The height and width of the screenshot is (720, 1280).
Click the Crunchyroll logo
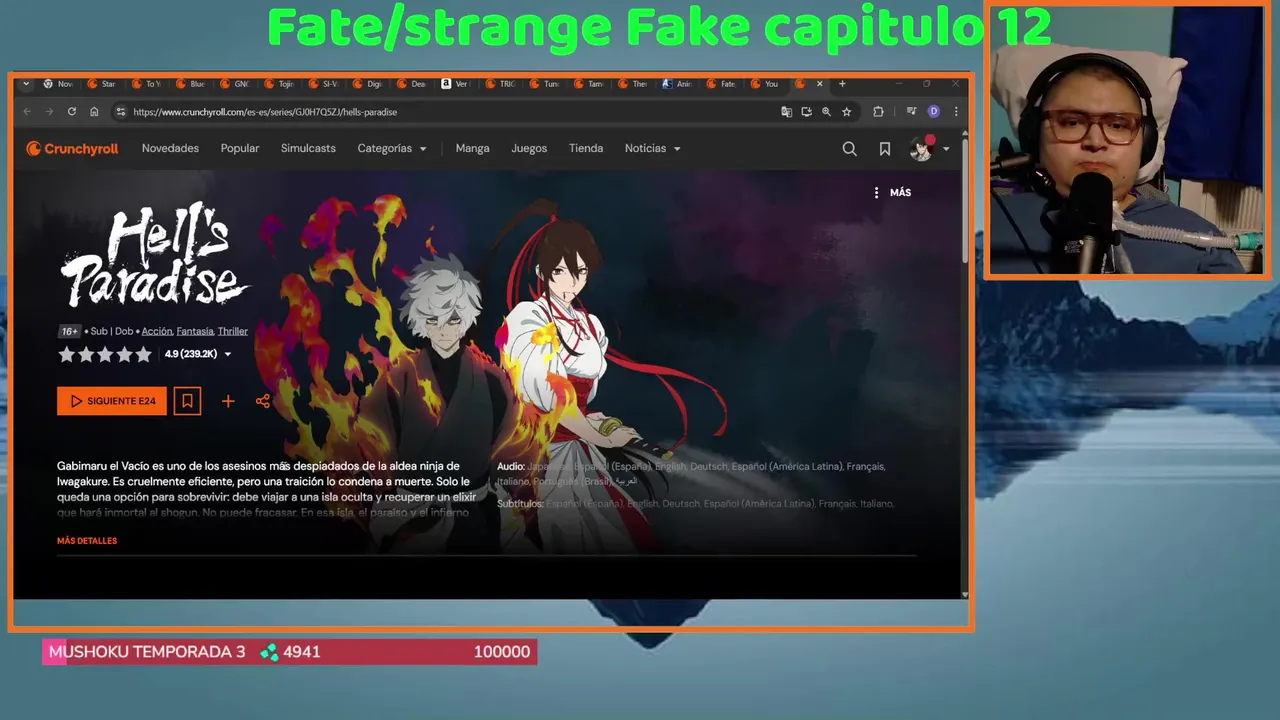click(72, 149)
